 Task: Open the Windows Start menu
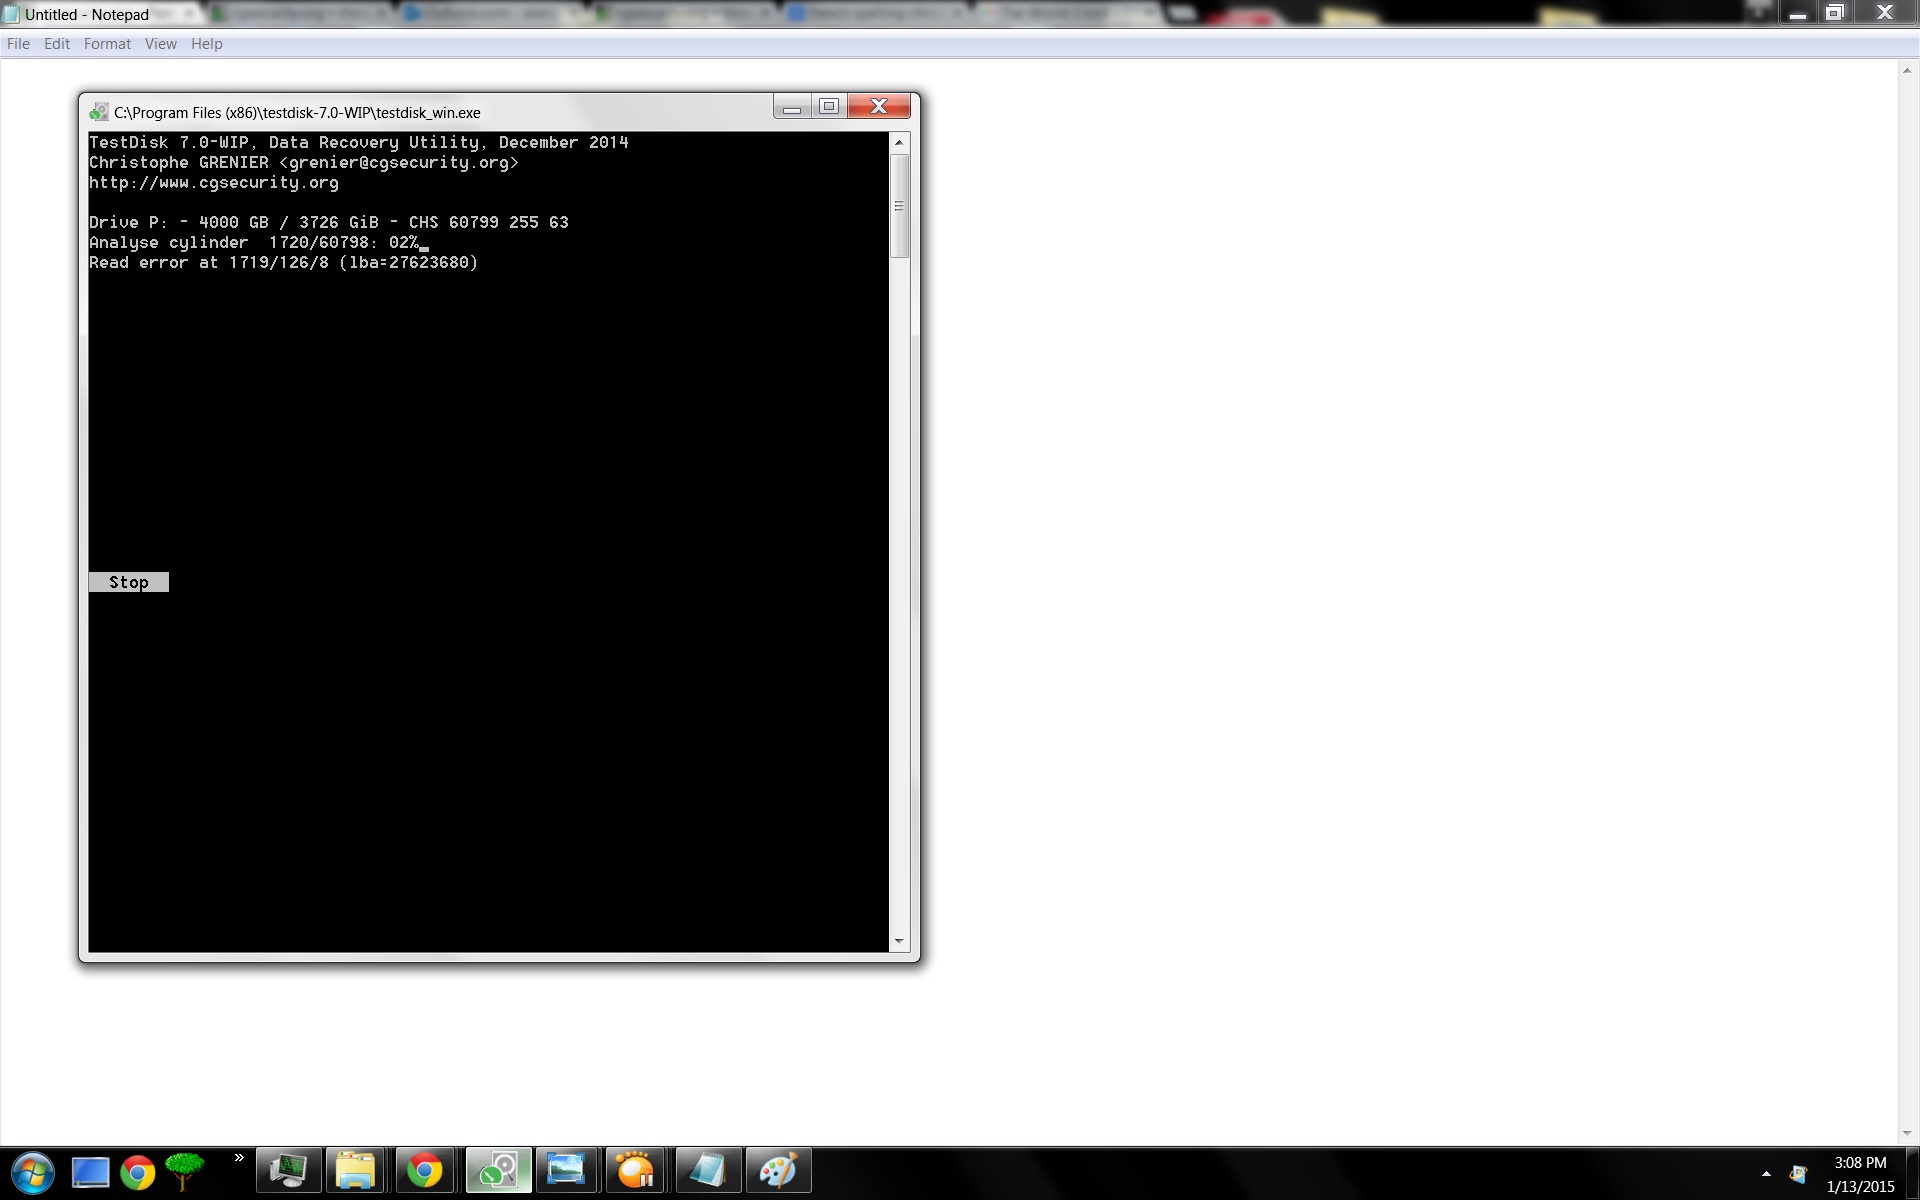pyautogui.click(x=33, y=1172)
